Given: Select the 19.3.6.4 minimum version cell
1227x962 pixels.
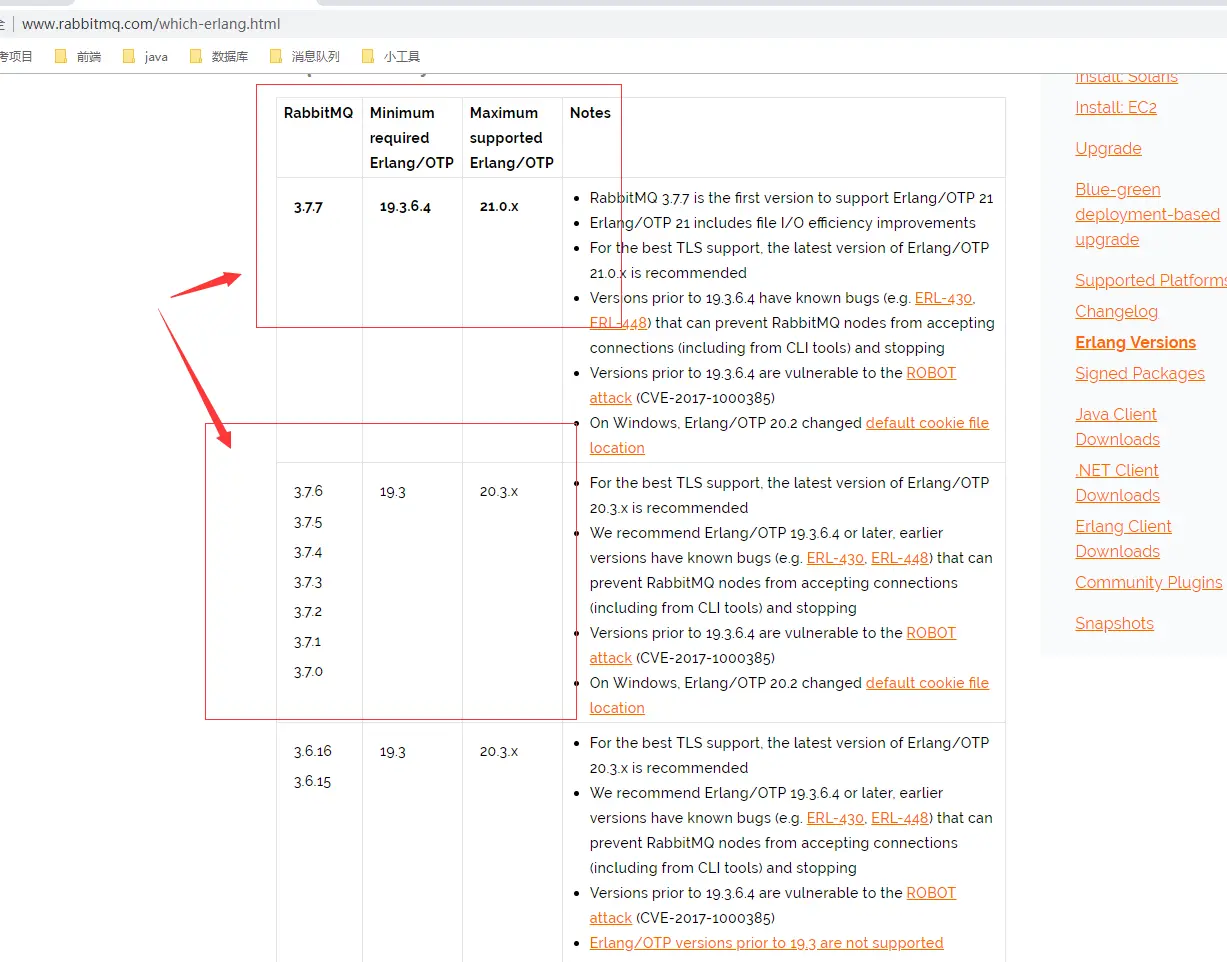Looking at the screenshot, I should [x=405, y=207].
